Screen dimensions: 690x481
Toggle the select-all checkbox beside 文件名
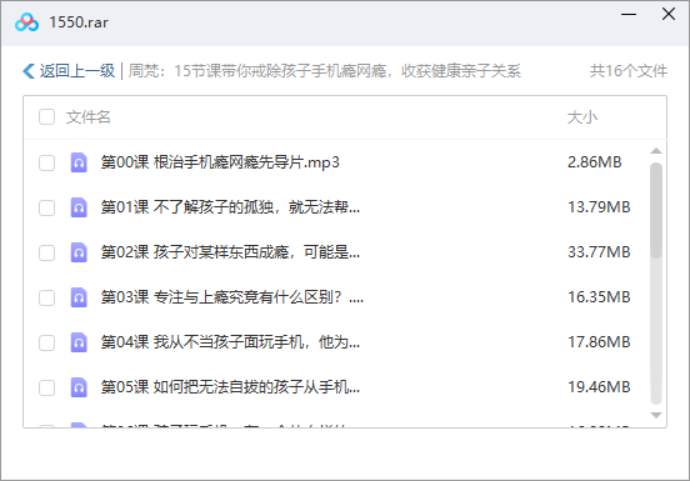pyautogui.click(x=47, y=117)
